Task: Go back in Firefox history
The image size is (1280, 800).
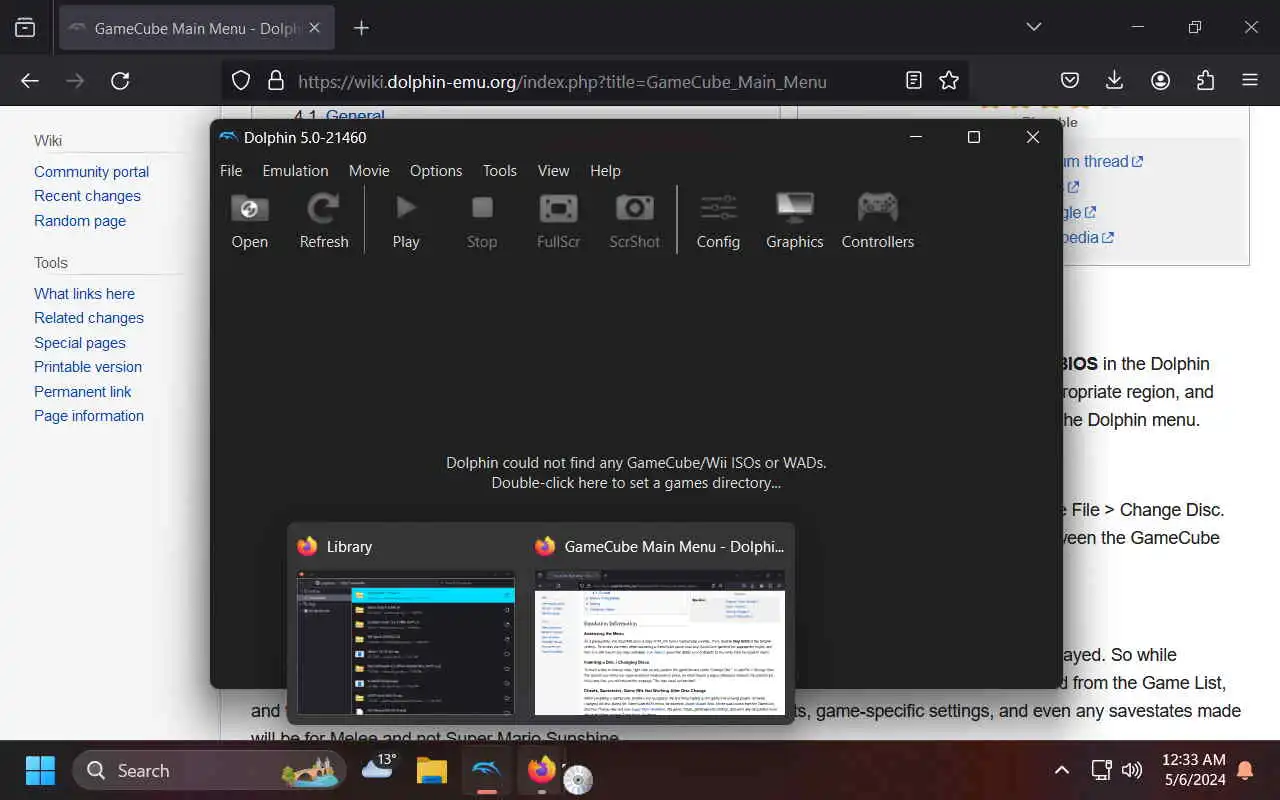Action: click(30, 81)
